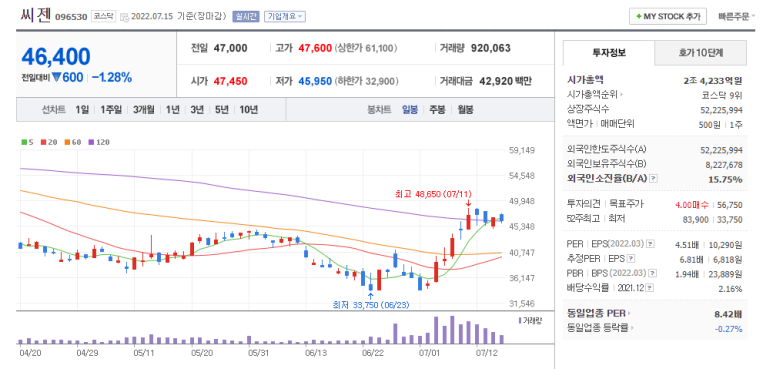Select the 월봉 monthly candle chart
Screen dimensions: 773x369
click(465, 109)
